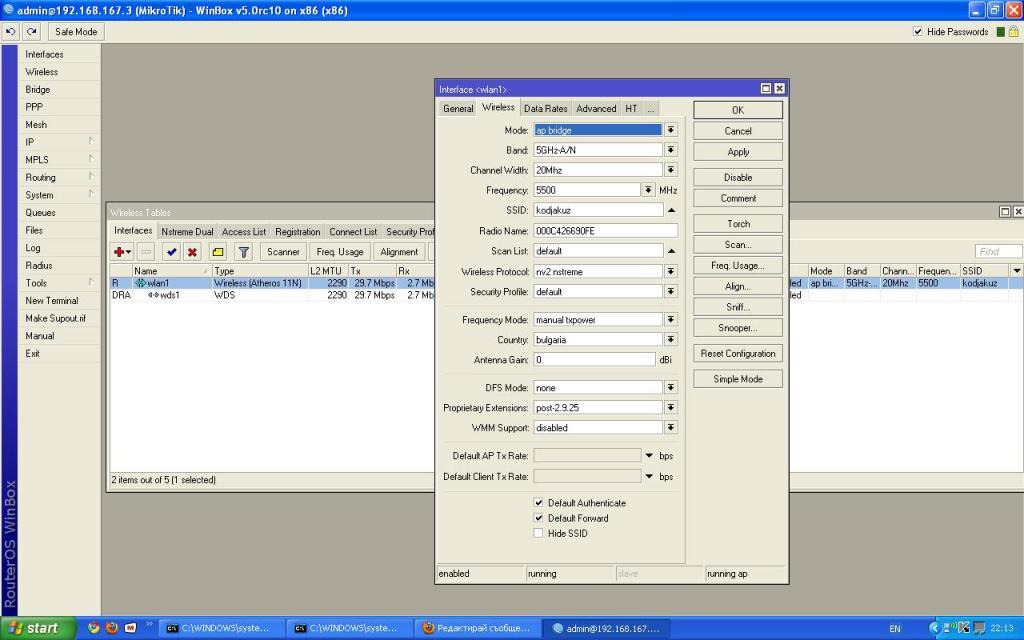Switch to the Data Rates tab

[545, 108]
